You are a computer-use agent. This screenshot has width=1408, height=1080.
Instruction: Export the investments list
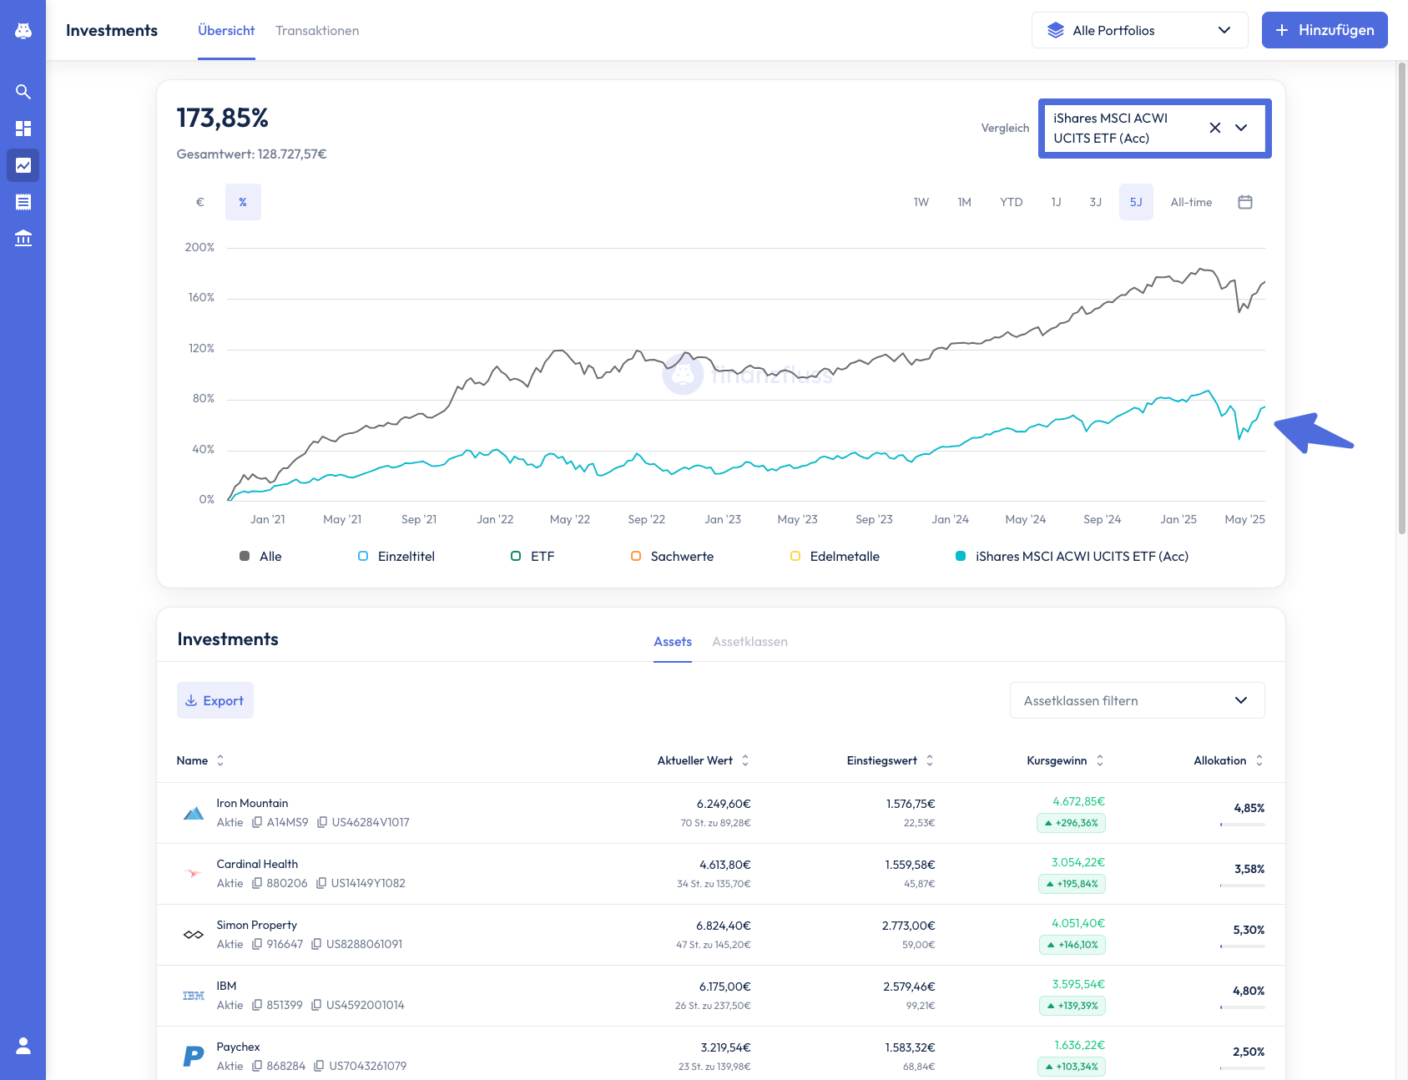tap(215, 700)
